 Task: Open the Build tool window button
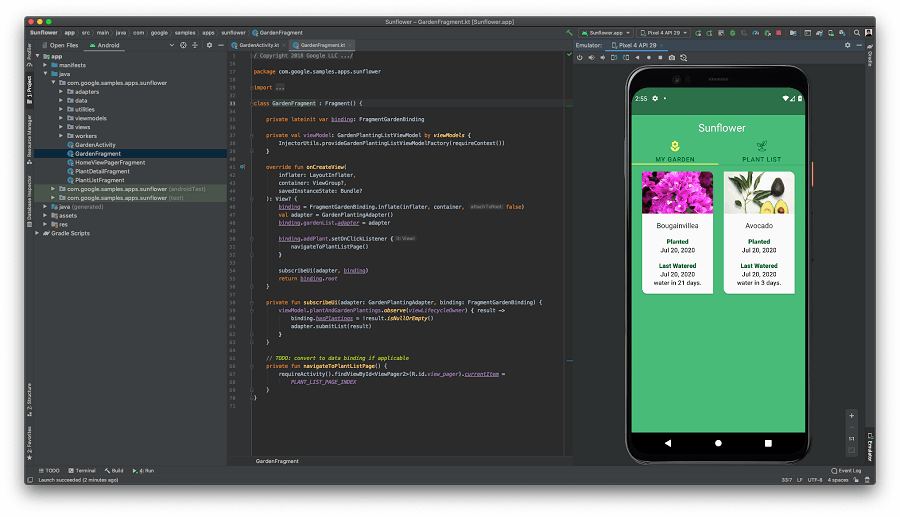[x=114, y=471]
